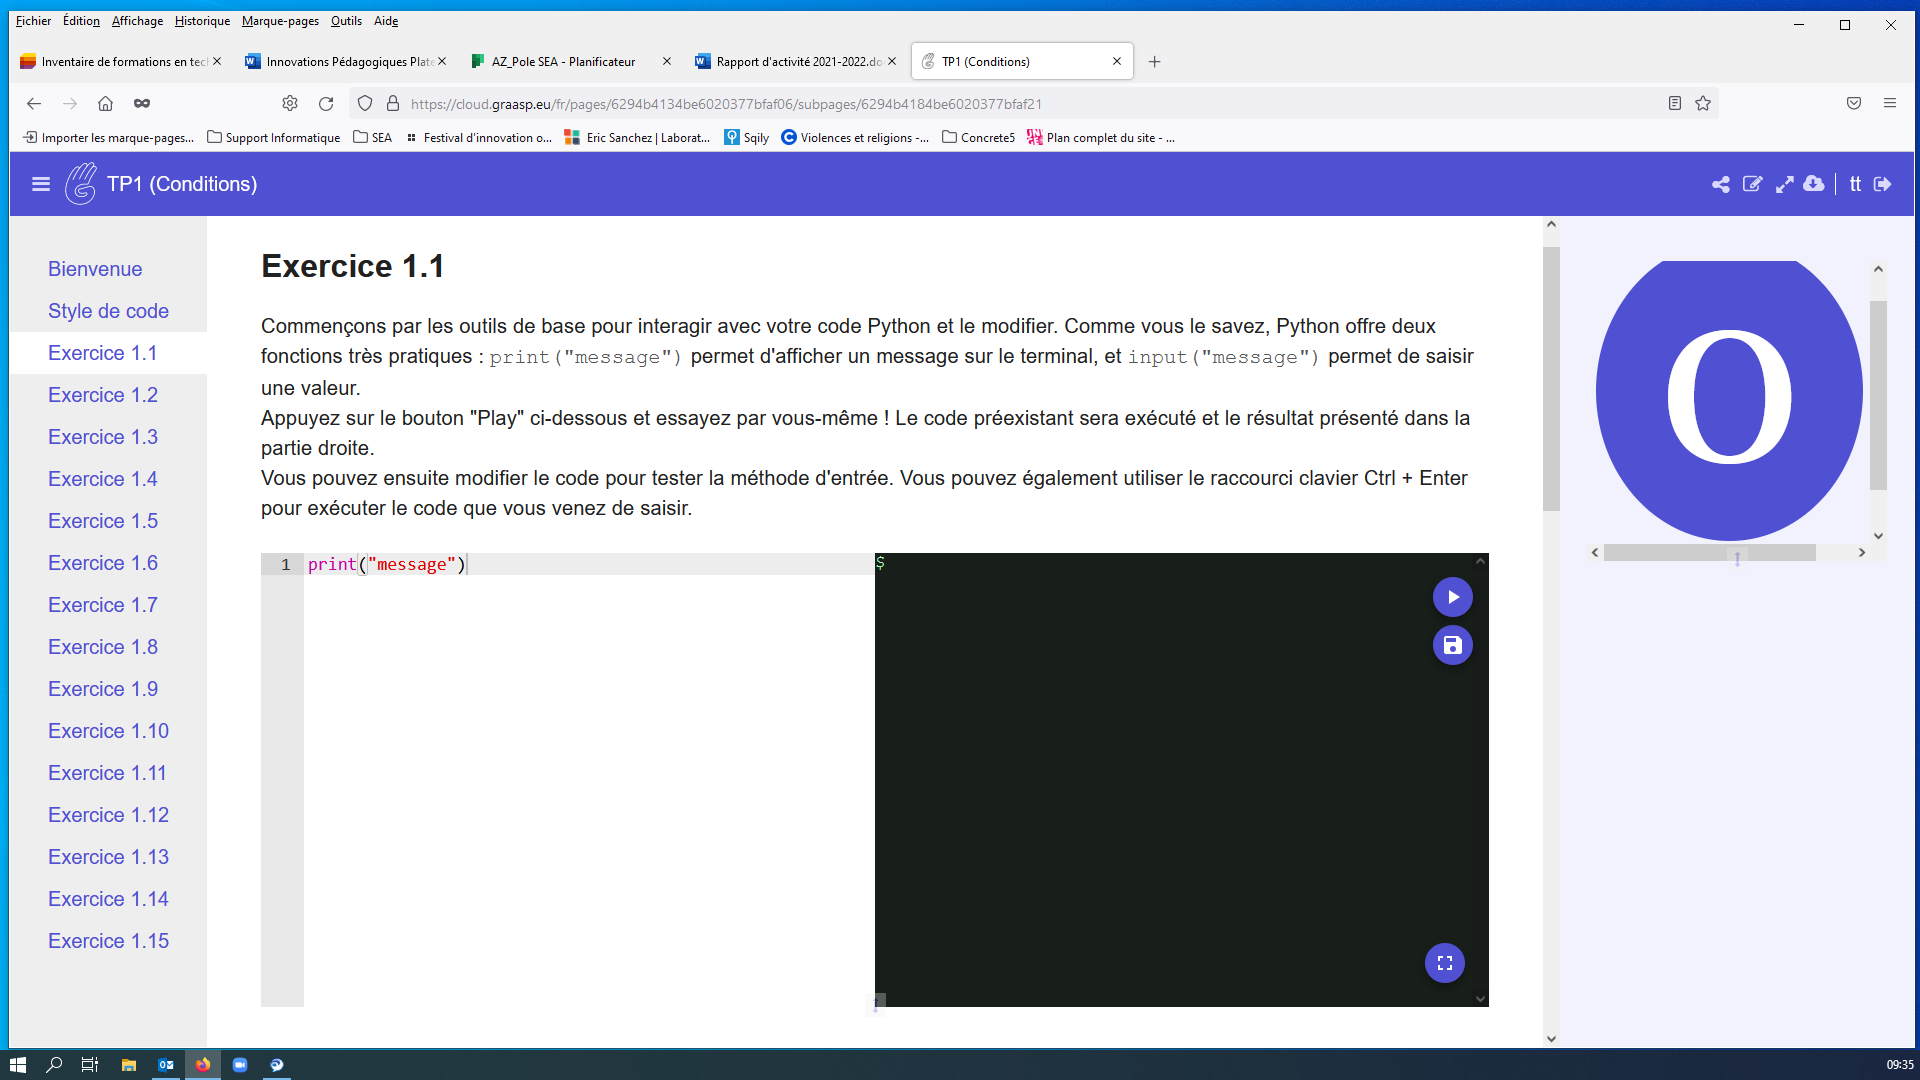Open the edit page pencil icon
The image size is (1920, 1080).
coord(1752,184)
